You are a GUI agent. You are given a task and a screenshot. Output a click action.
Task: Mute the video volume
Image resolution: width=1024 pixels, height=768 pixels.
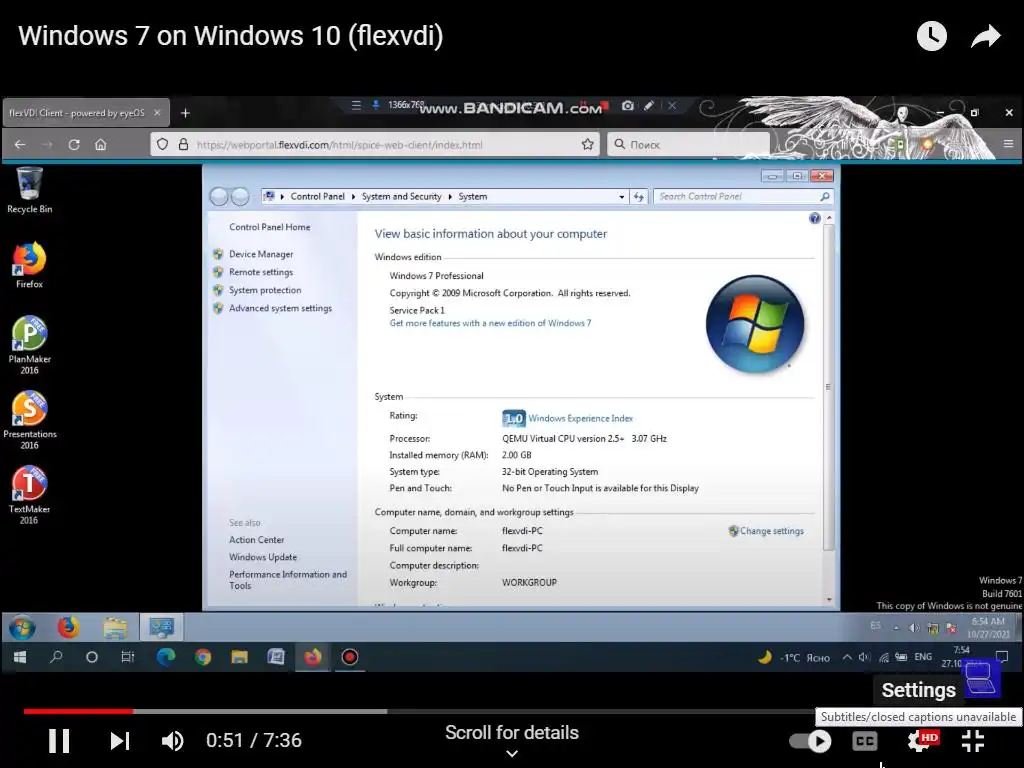172,741
